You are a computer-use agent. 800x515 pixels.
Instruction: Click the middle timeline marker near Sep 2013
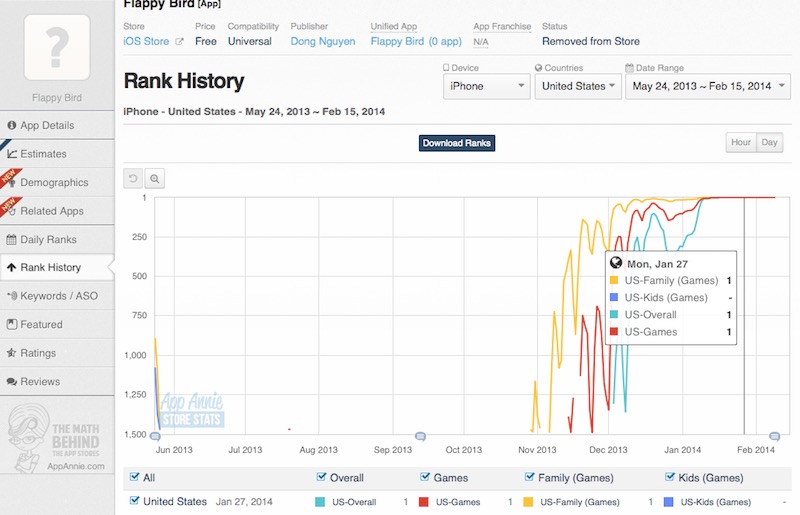pos(420,436)
